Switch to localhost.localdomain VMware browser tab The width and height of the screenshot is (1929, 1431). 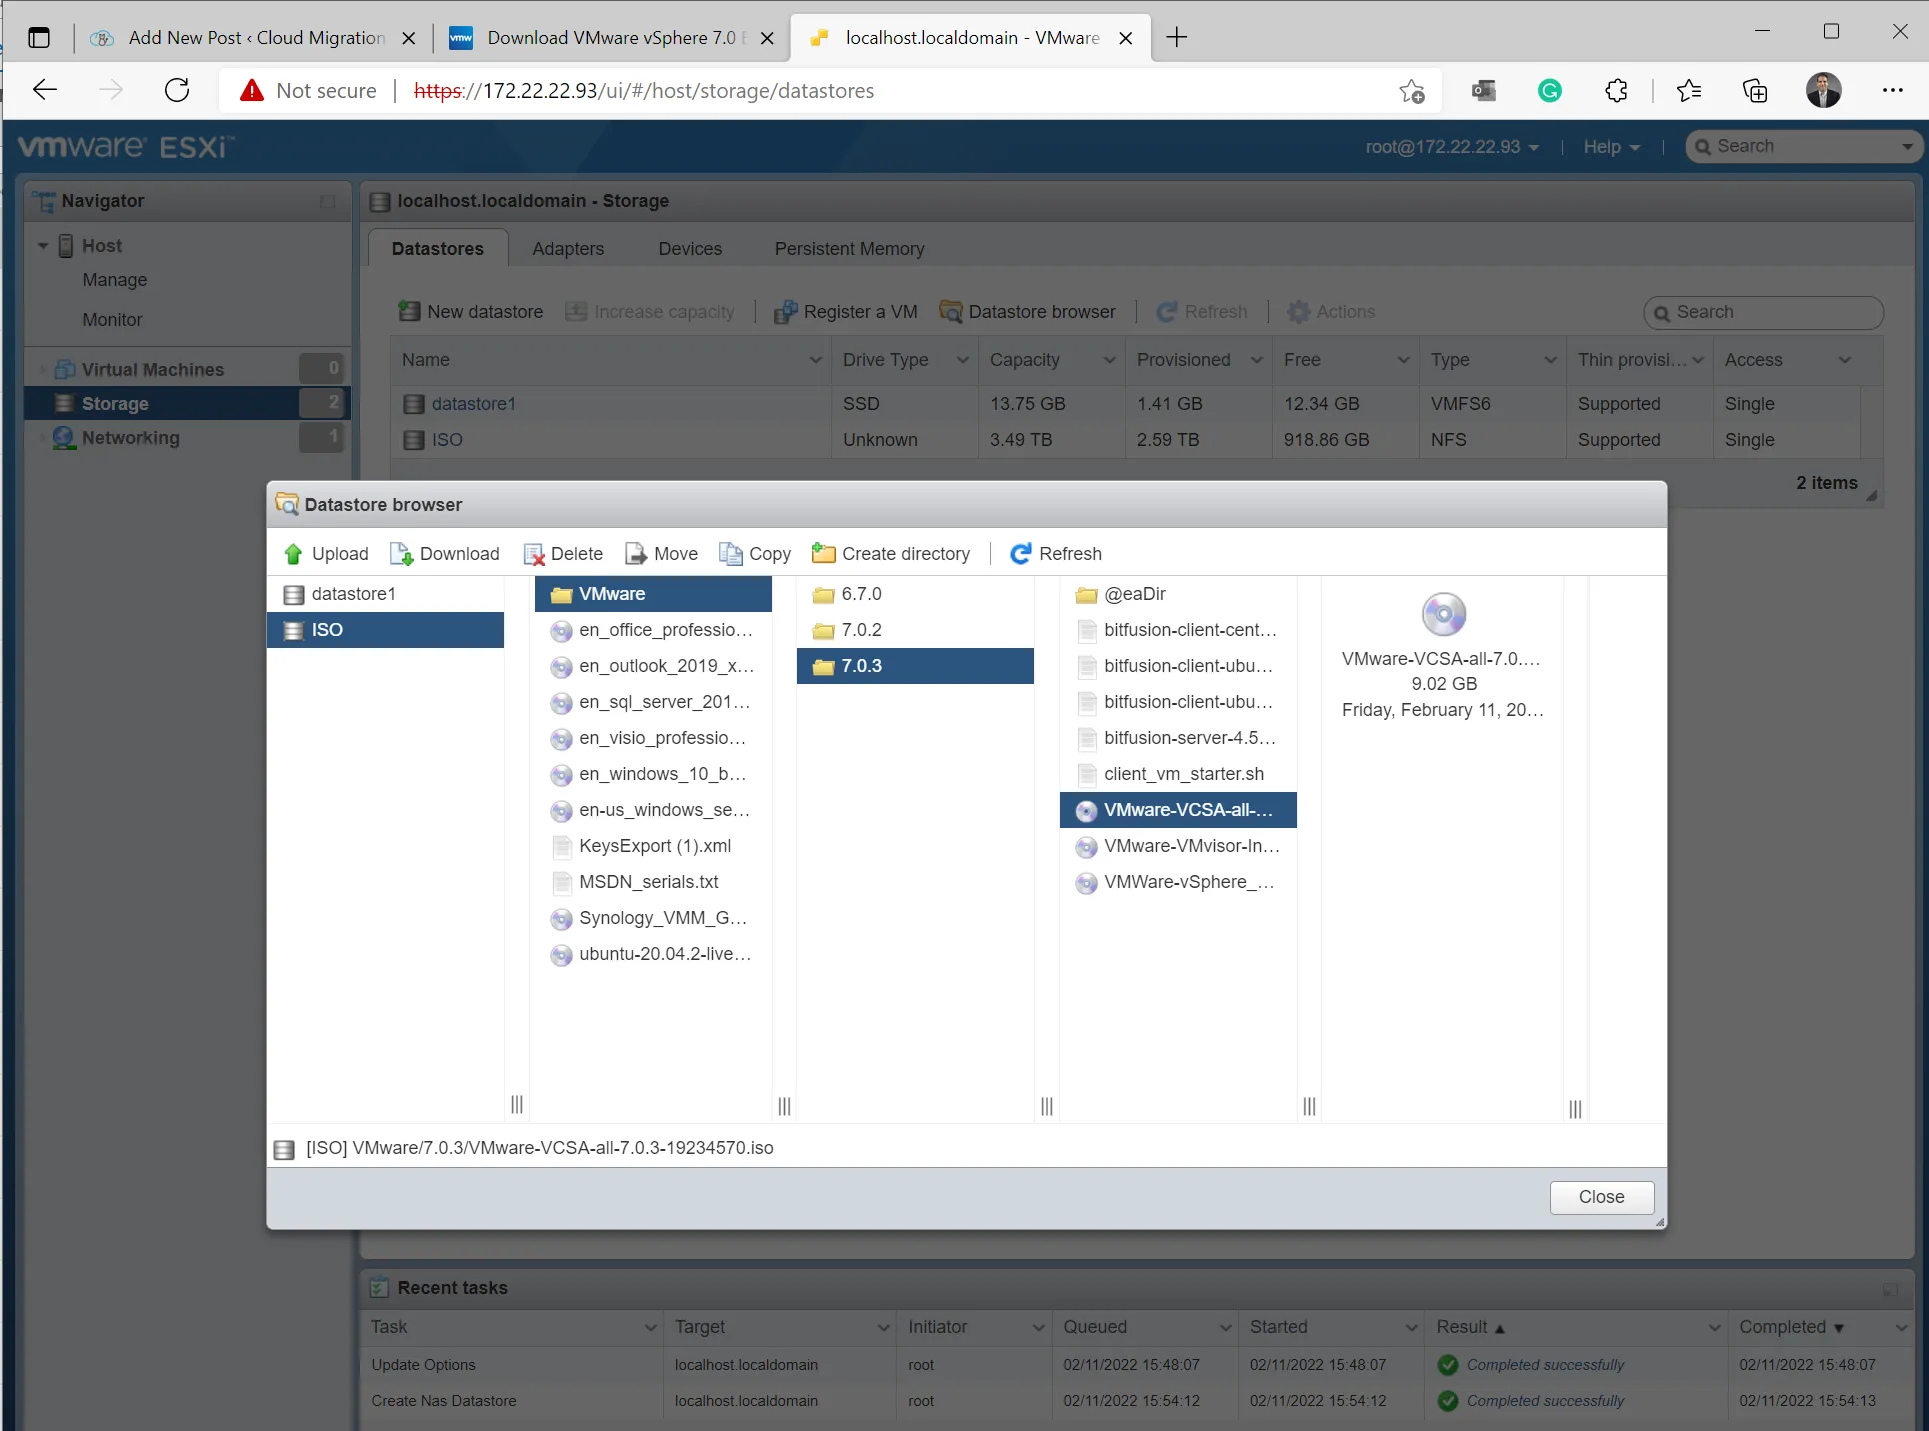tap(970, 38)
